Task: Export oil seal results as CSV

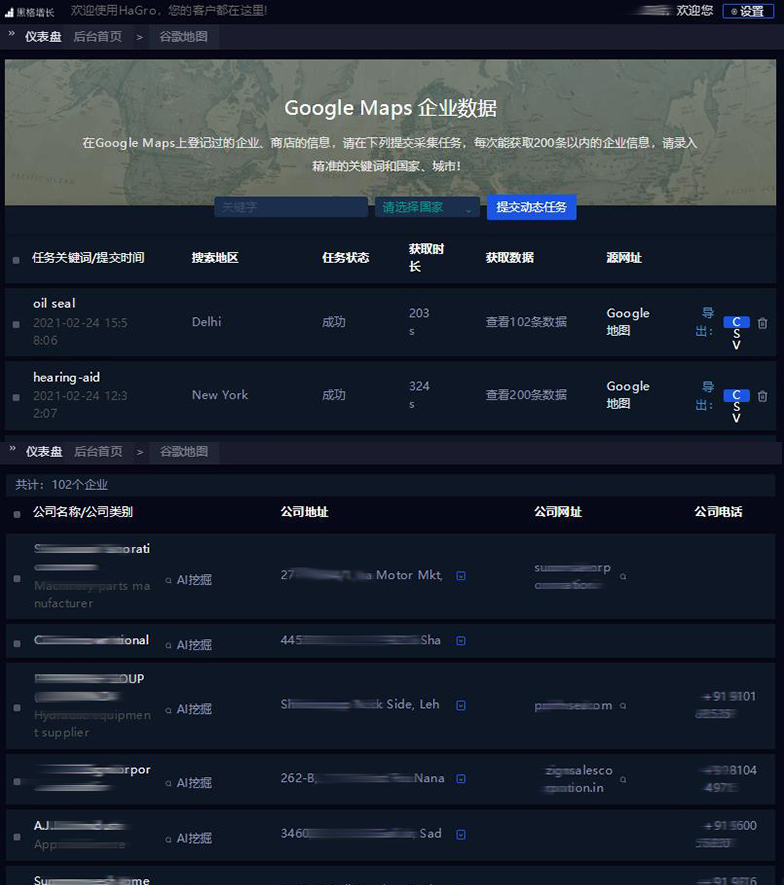Action: [x=736, y=323]
